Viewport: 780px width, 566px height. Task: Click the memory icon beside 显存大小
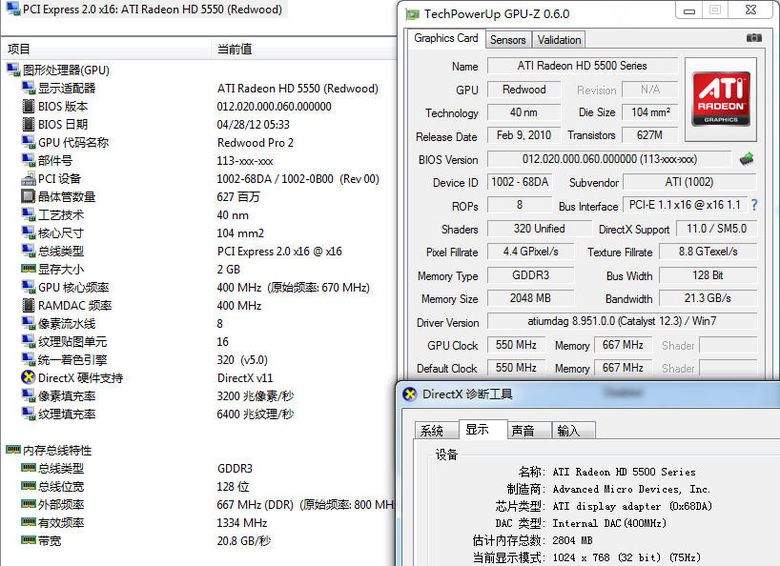coord(28,269)
